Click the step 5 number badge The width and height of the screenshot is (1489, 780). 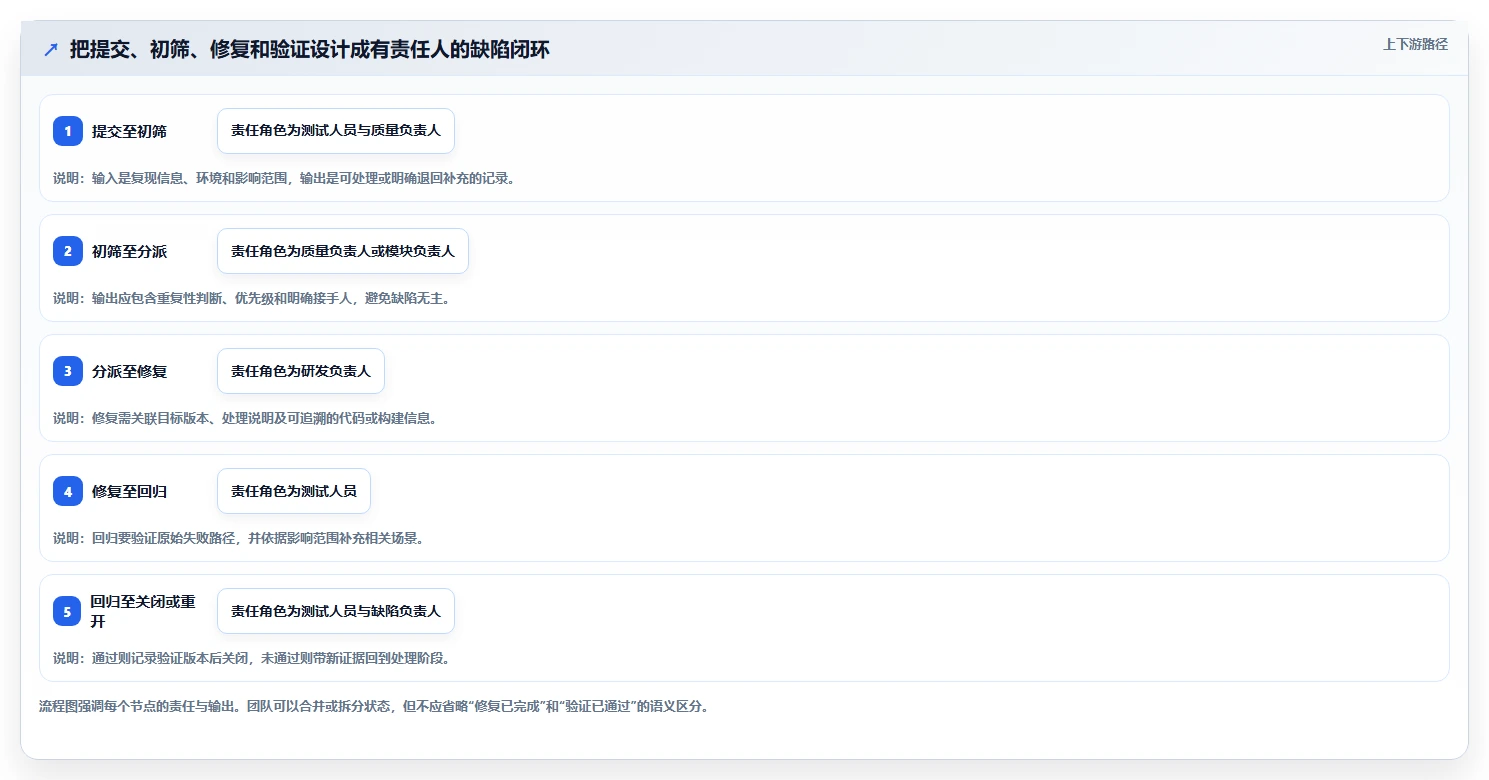click(x=67, y=611)
